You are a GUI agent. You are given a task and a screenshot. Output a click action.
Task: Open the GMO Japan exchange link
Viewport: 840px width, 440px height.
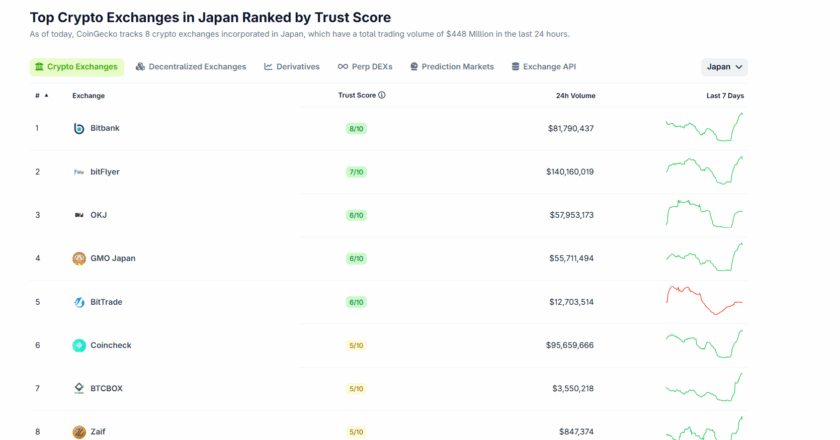tap(113, 258)
